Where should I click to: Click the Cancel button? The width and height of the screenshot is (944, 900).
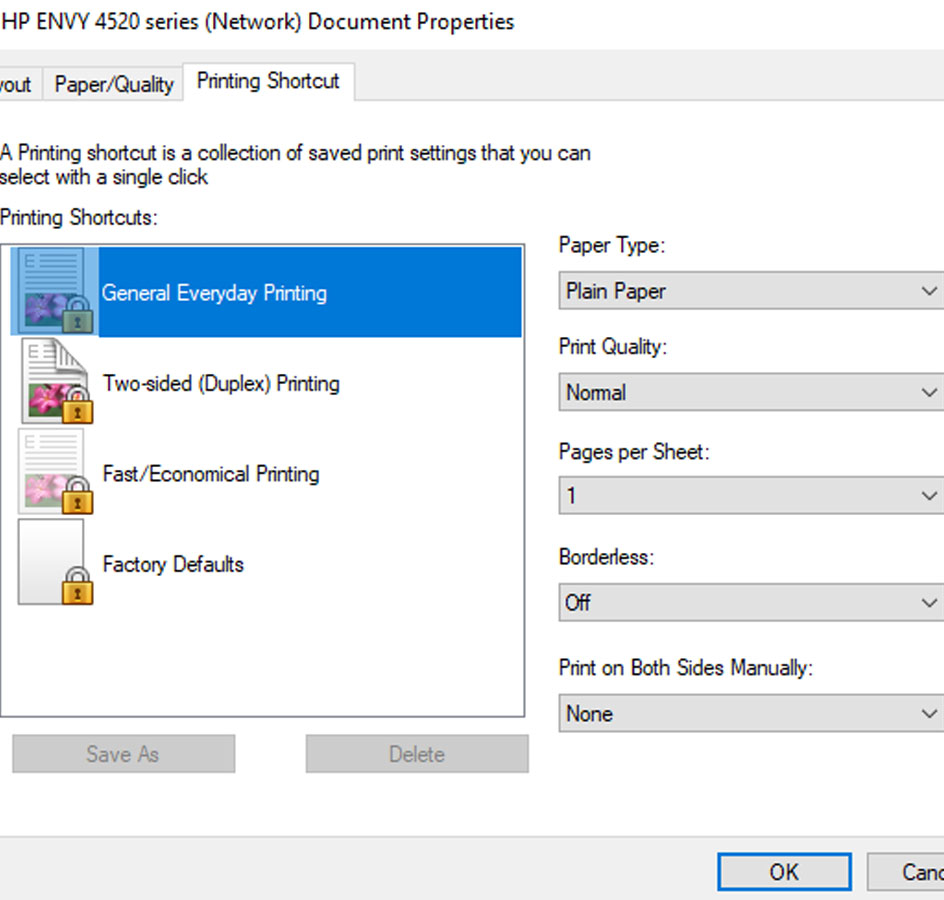[x=905, y=872]
